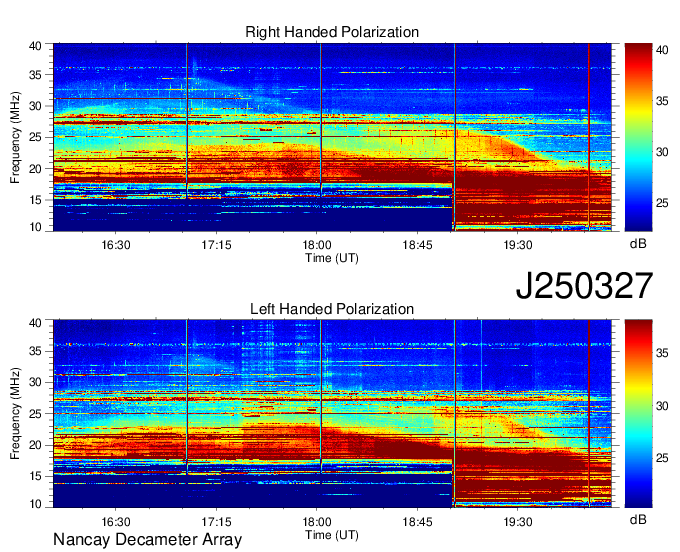Viewport: 680px width, 552px height.
Task: Click the 17:15 time tick of Right Handed plot
Action: [216, 245]
